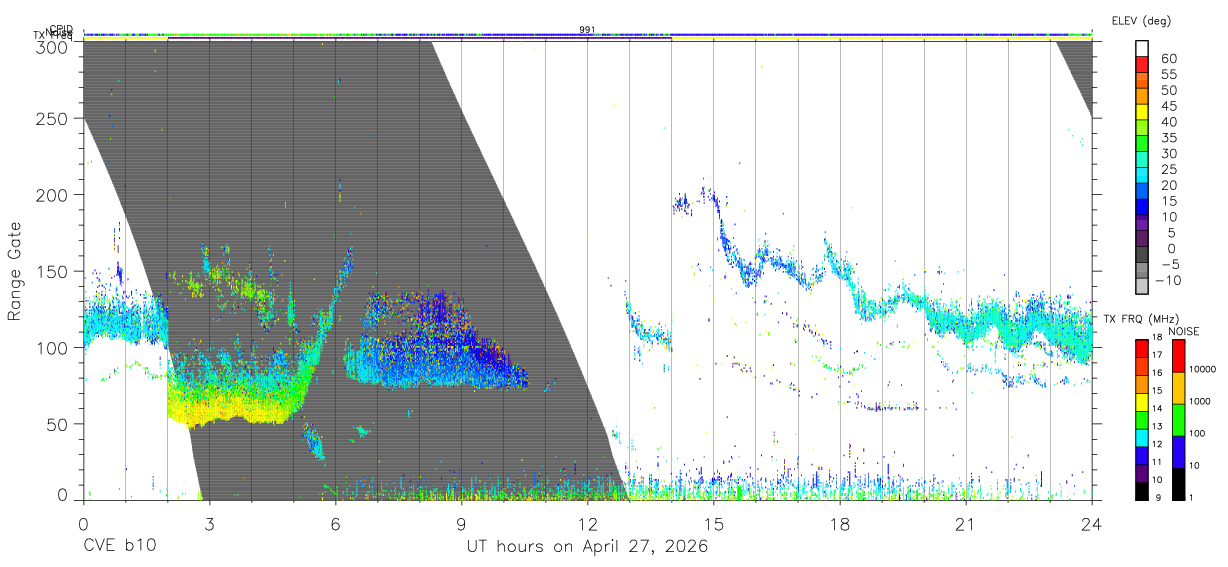
Task: Click the '250' range gate tick label
Action: click(53, 118)
